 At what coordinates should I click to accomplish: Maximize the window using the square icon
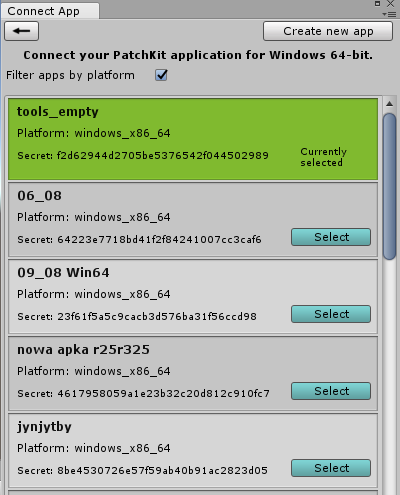point(377,4)
